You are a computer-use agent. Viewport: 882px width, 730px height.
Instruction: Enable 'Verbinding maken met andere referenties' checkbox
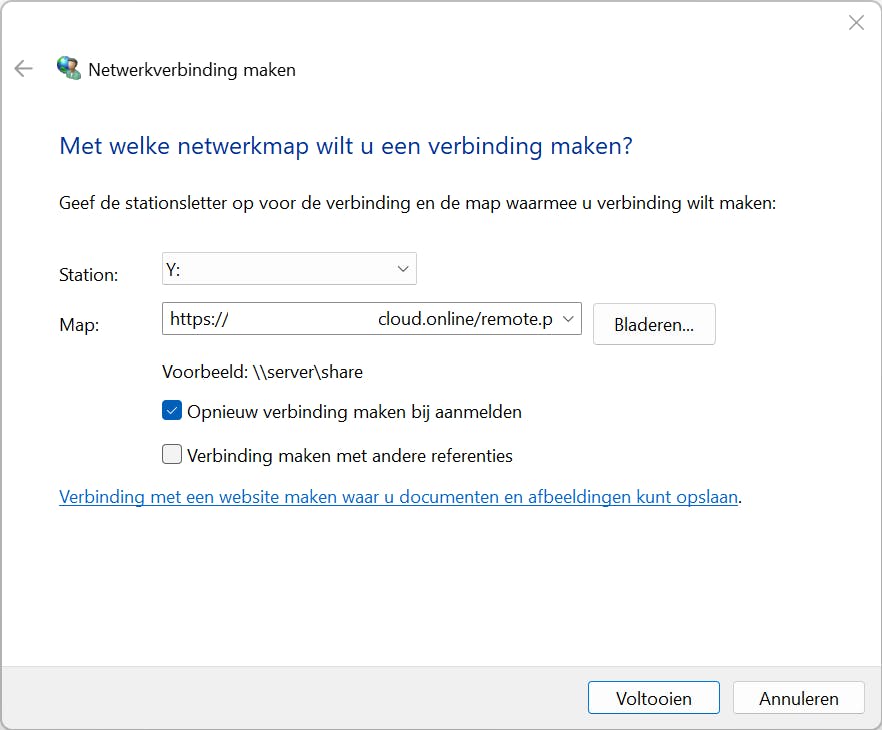[172, 455]
